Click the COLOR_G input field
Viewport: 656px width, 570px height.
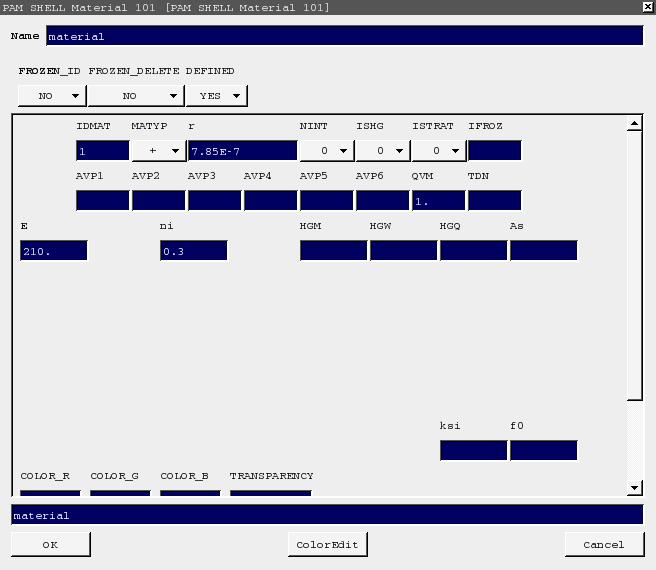pyautogui.click(x=120, y=493)
